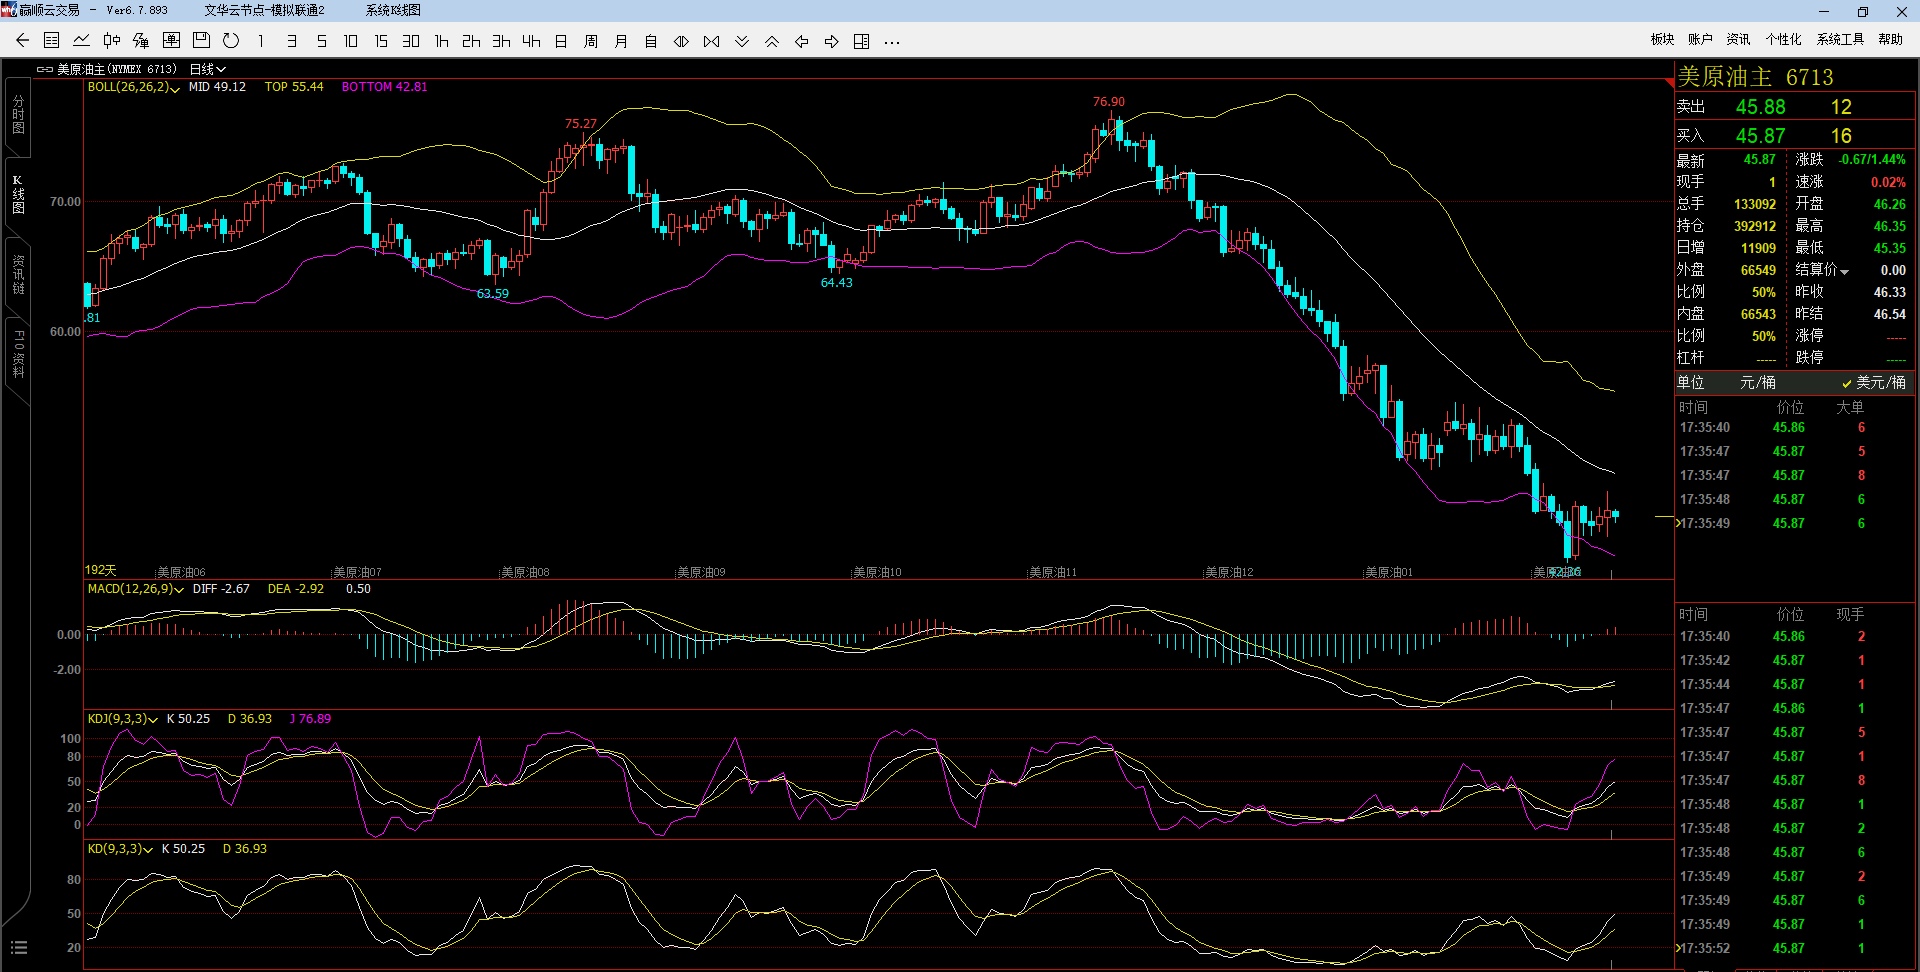
Task: Open the three-dot more options icon
Action: pos(892,42)
